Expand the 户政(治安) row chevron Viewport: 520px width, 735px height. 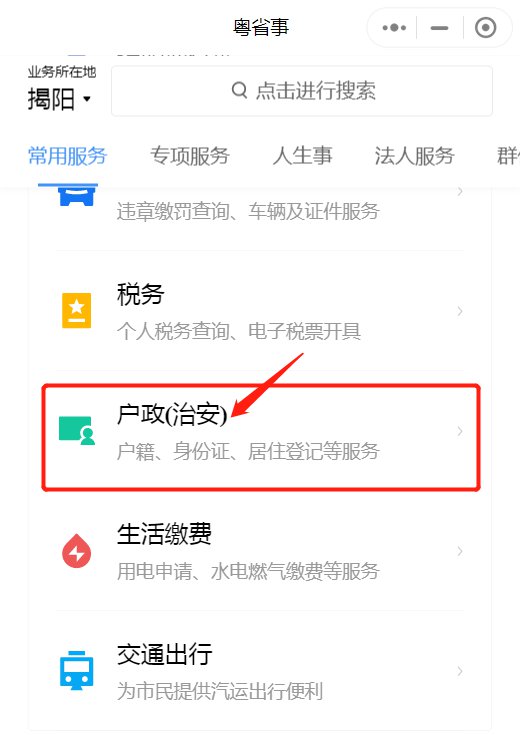(x=460, y=431)
